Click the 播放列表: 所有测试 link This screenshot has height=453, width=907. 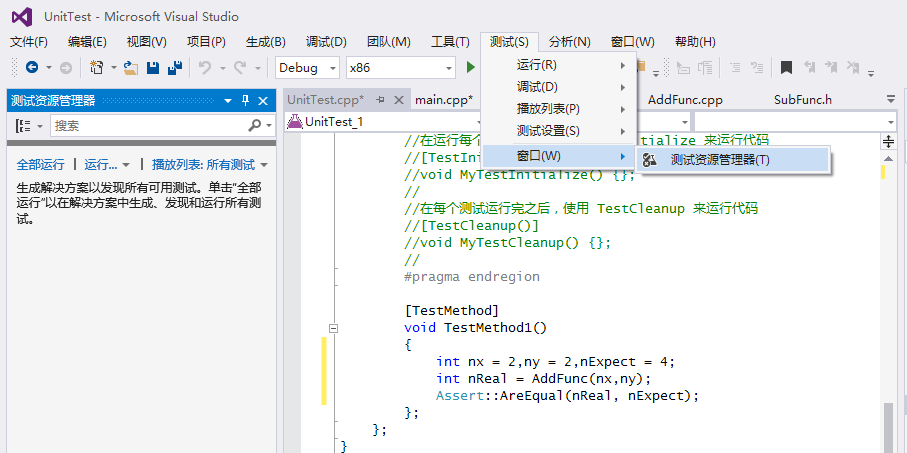point(203,165)
